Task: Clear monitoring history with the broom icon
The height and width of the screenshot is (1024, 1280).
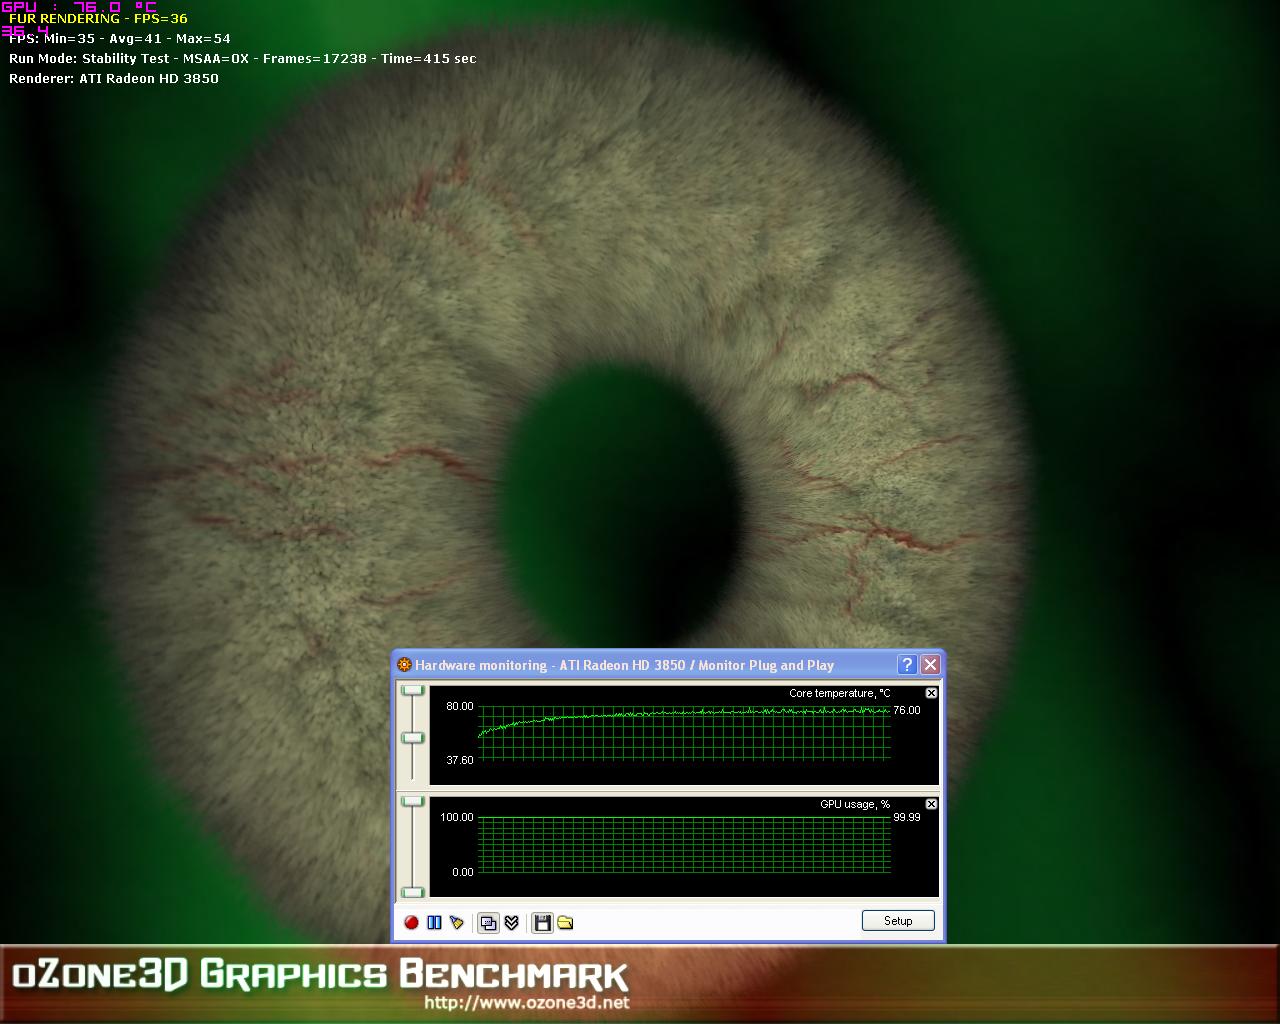Action: pos(457,922)
